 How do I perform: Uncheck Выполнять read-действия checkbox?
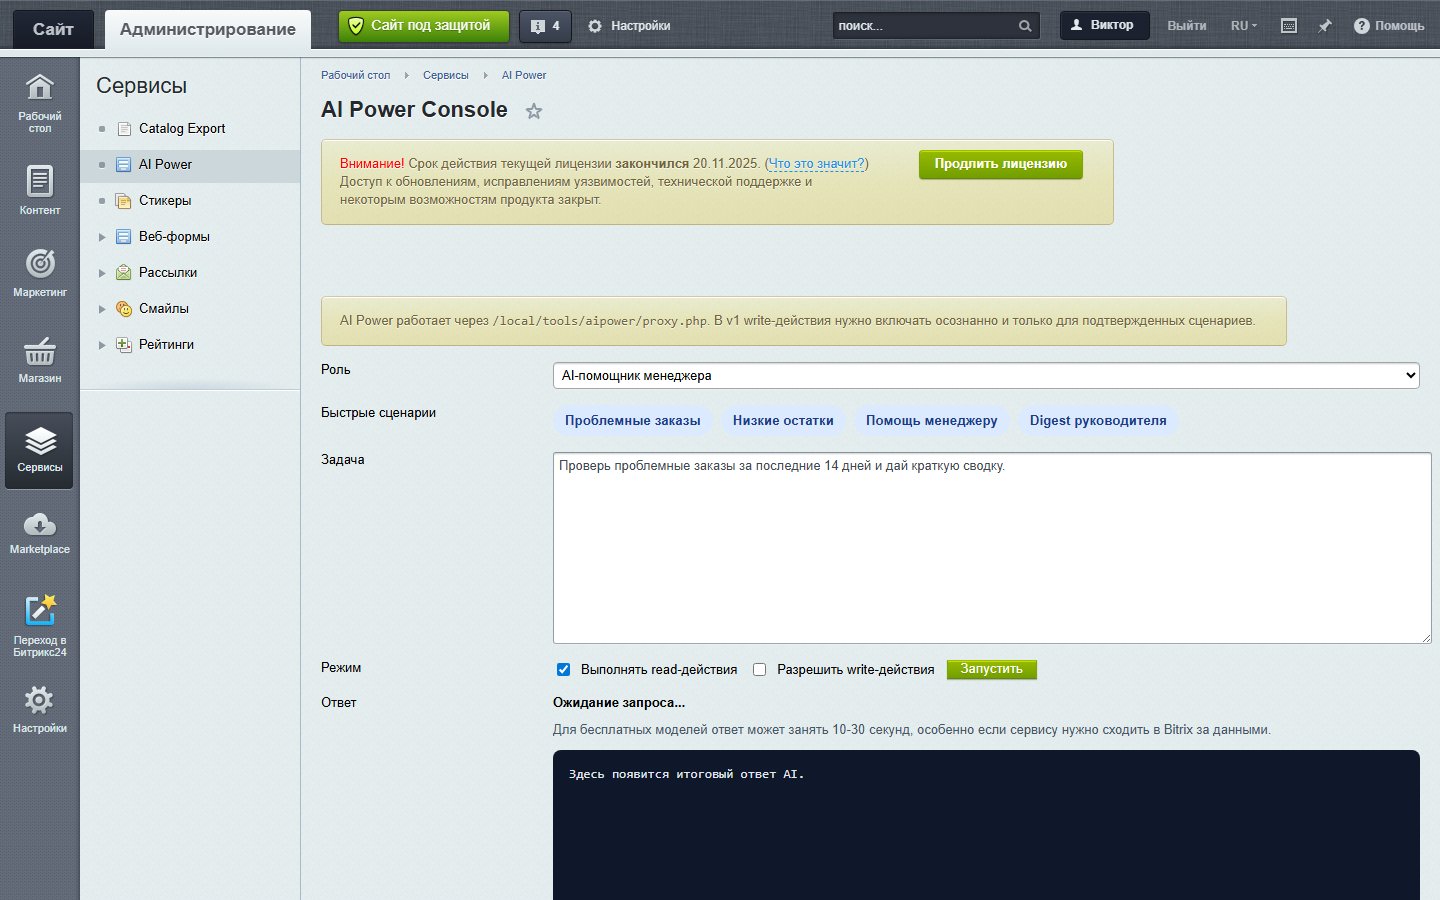[x=563, y=670]
